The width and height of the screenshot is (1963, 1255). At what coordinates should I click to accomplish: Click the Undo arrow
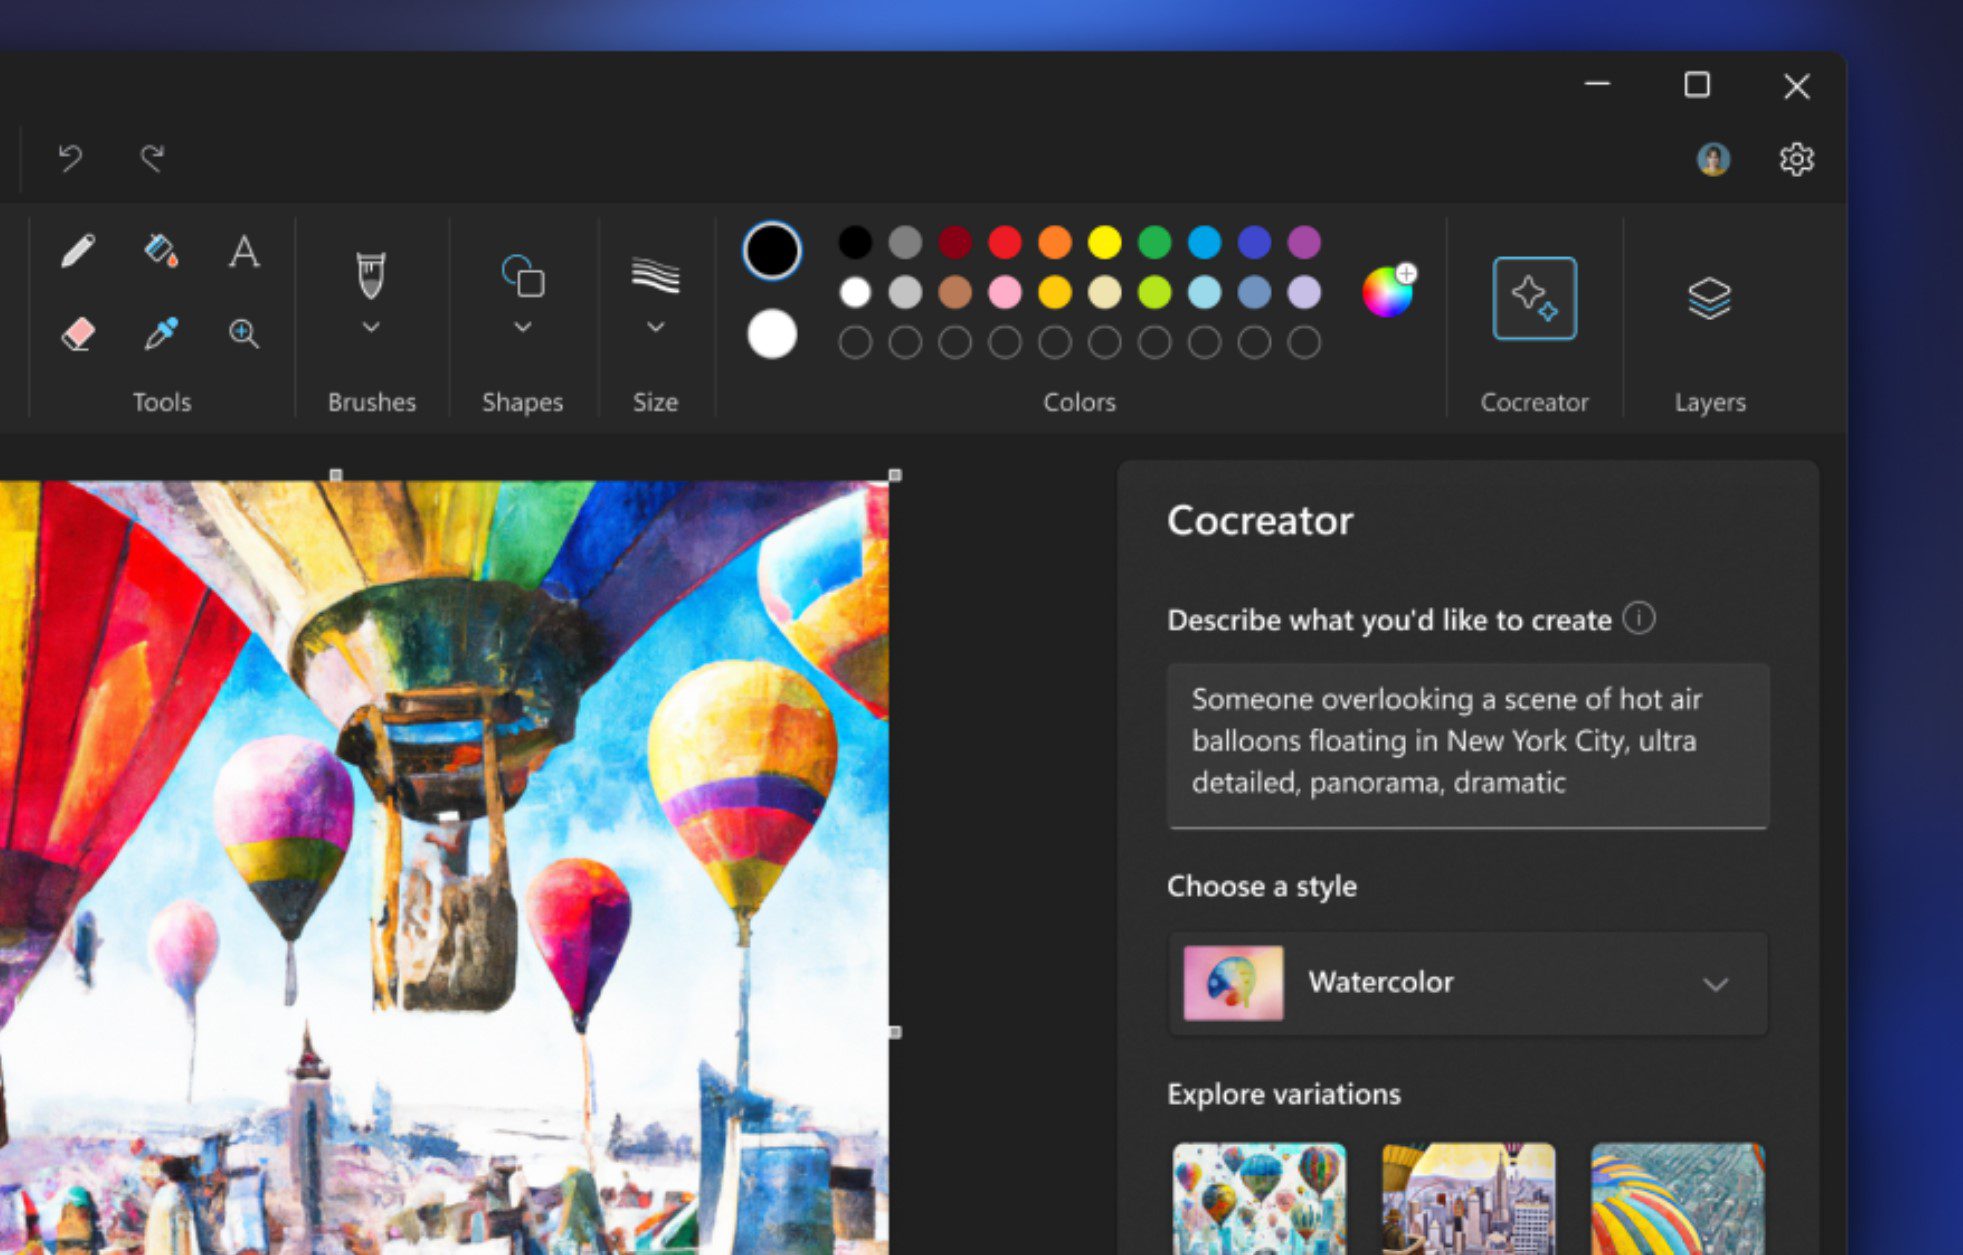(70, 158)
